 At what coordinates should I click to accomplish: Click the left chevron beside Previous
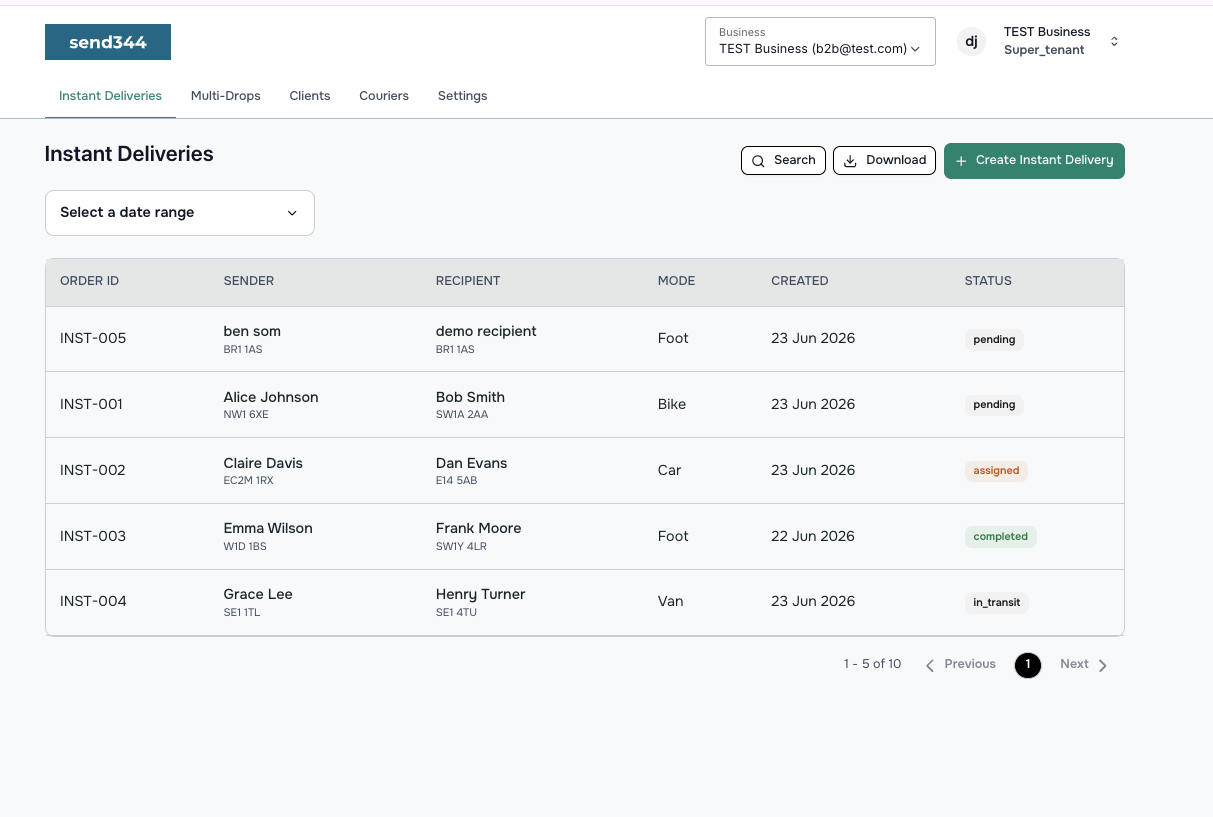(930, 665)
